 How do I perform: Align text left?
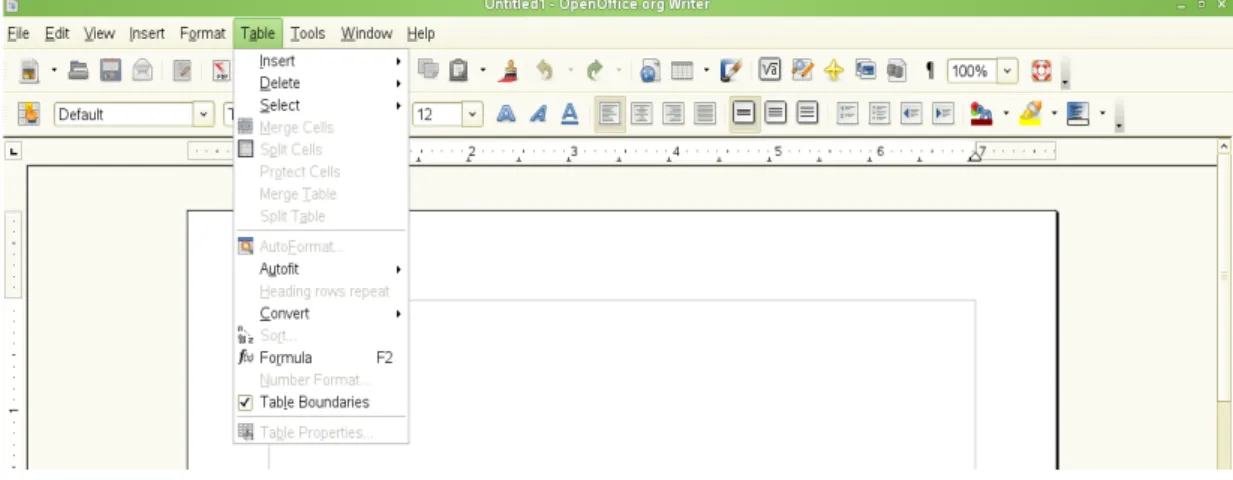[610, 114]
